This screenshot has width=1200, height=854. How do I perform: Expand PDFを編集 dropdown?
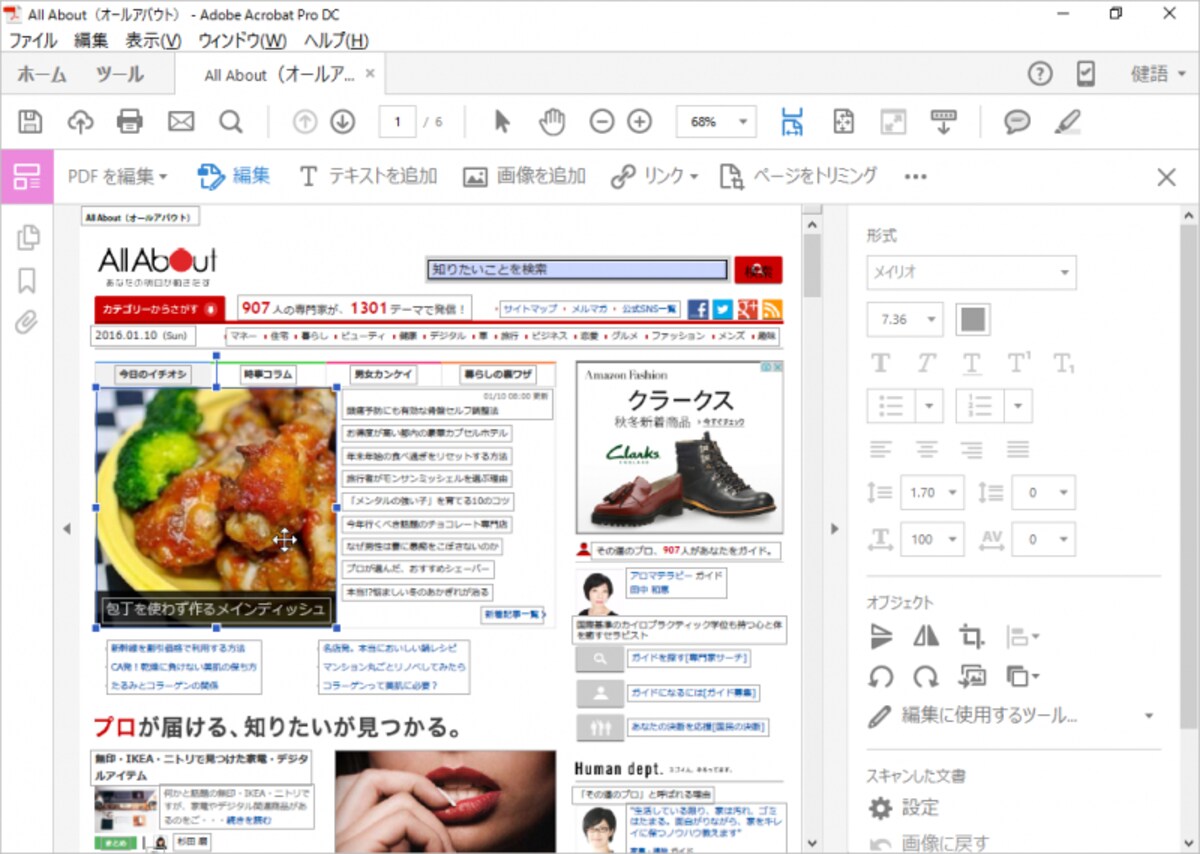pyautogui.click(x=117, y=177)
